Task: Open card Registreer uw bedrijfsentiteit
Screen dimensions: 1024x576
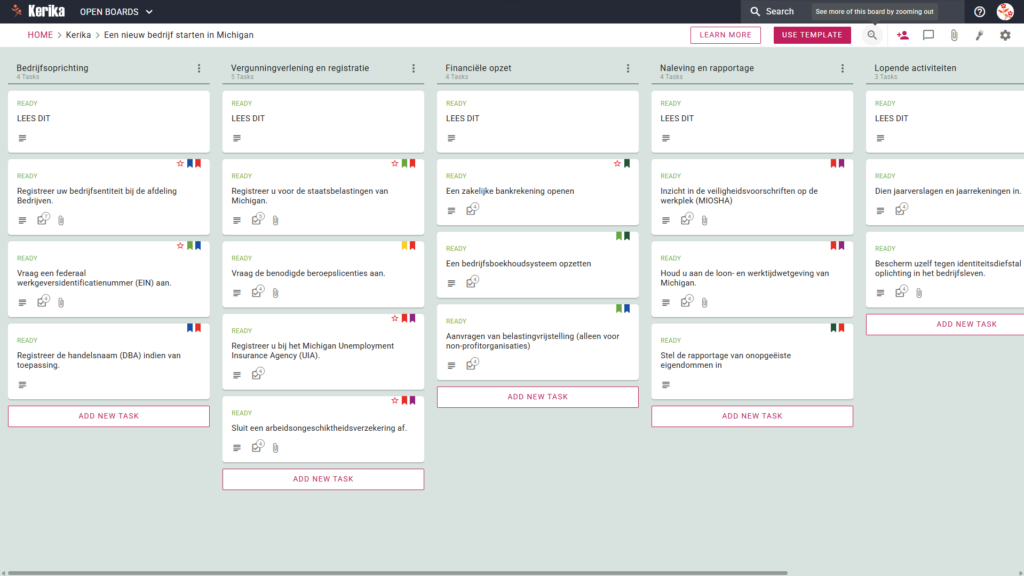Action: click(x=108, y=197)
